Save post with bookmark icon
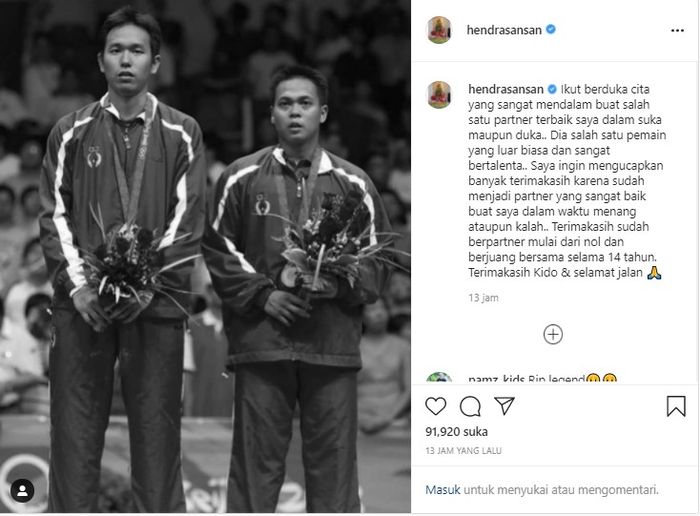This screenshot has width=700, height=516. click(x=676, y=406)
